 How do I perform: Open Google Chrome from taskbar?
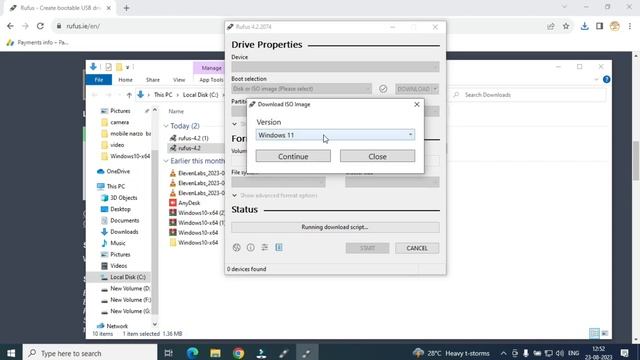(238, 353)
